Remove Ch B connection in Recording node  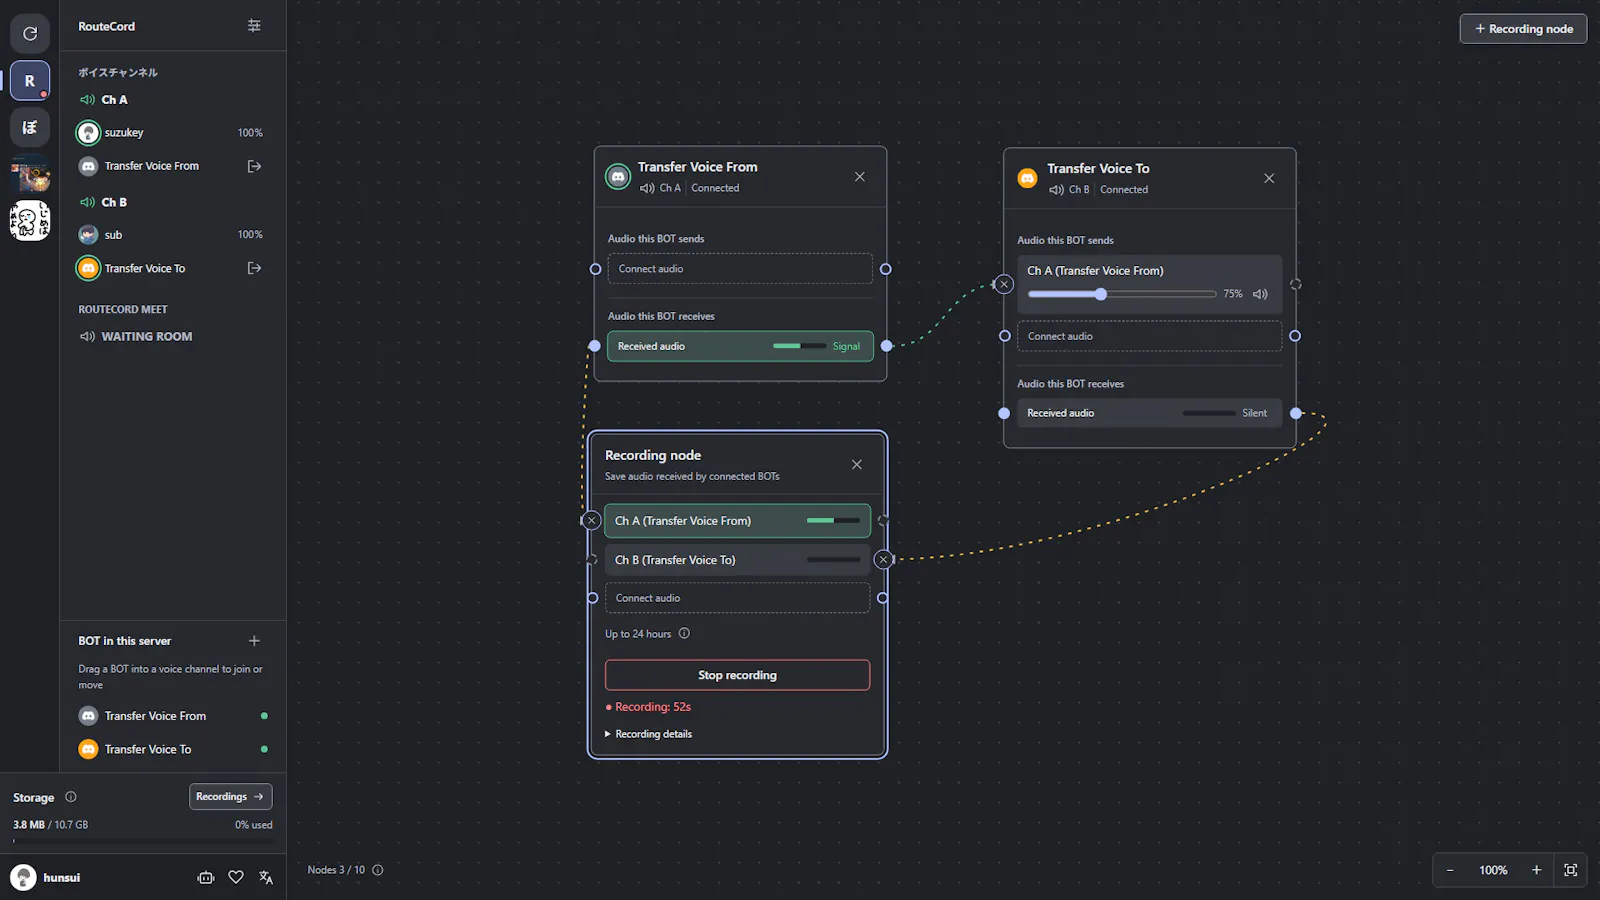coord(883,560)
